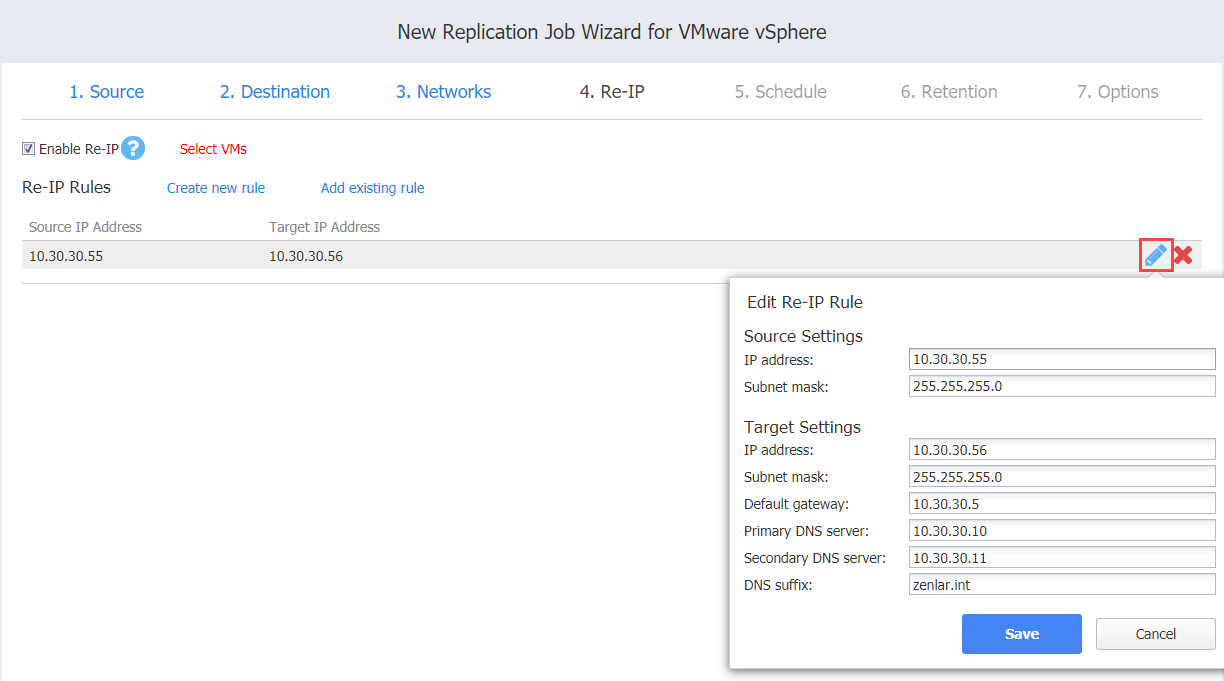The height and width of the screenshot is (681, 1224).
Task: Click the Primary DNS server field
Action: pyautogui.click(x=1062, y=531)
